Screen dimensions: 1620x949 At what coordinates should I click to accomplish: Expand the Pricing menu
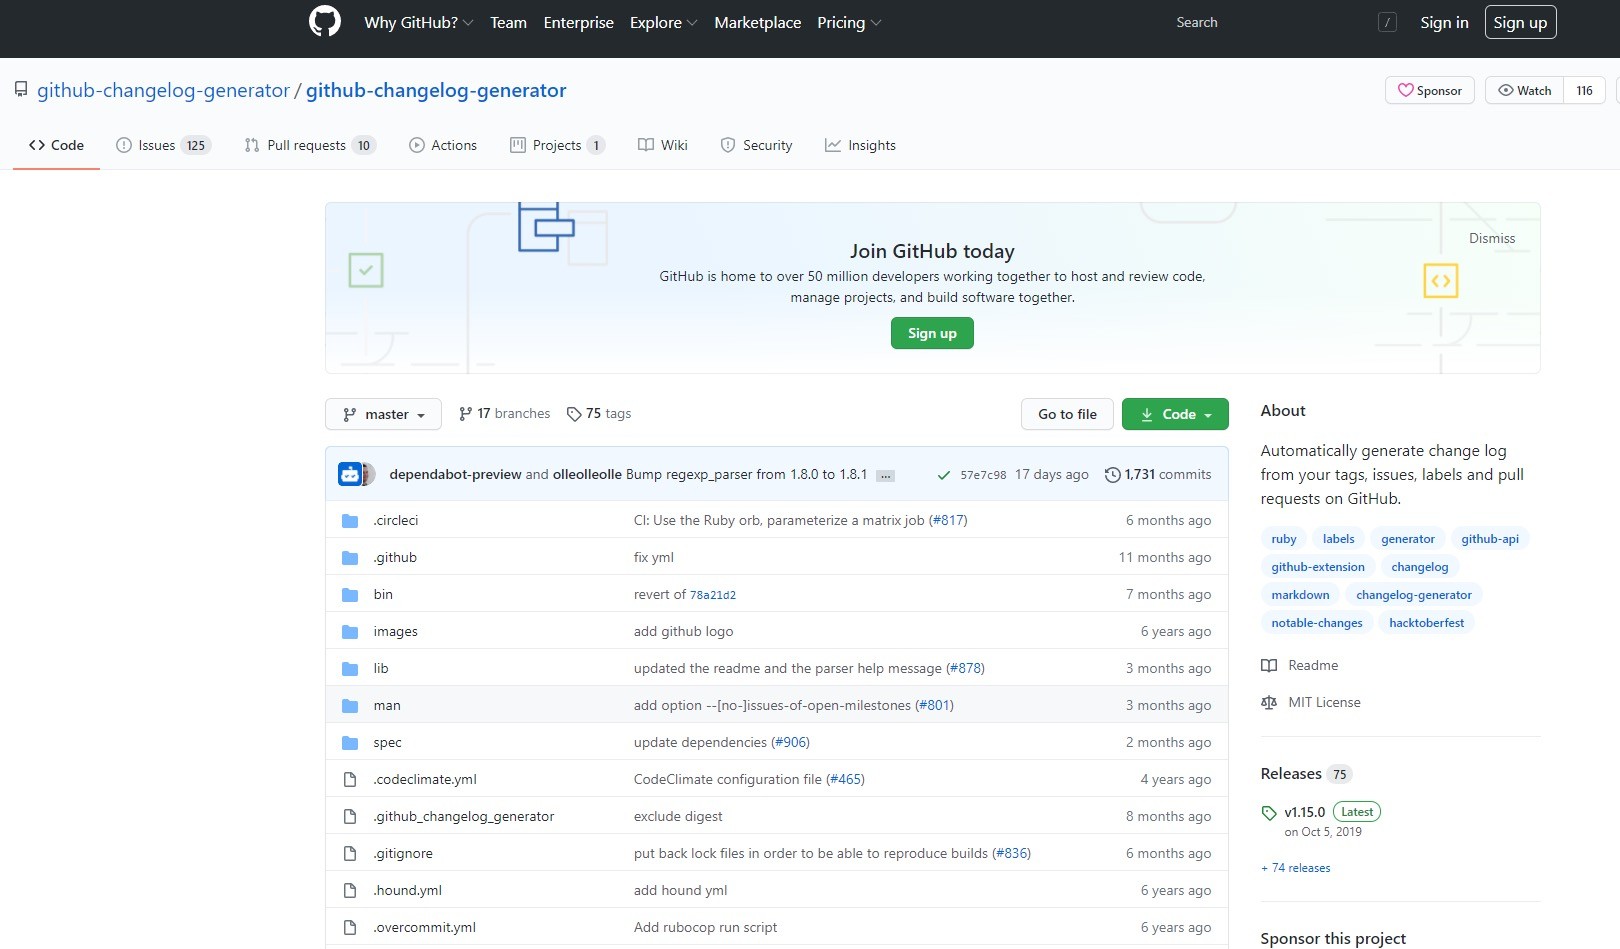coord(849,22)
